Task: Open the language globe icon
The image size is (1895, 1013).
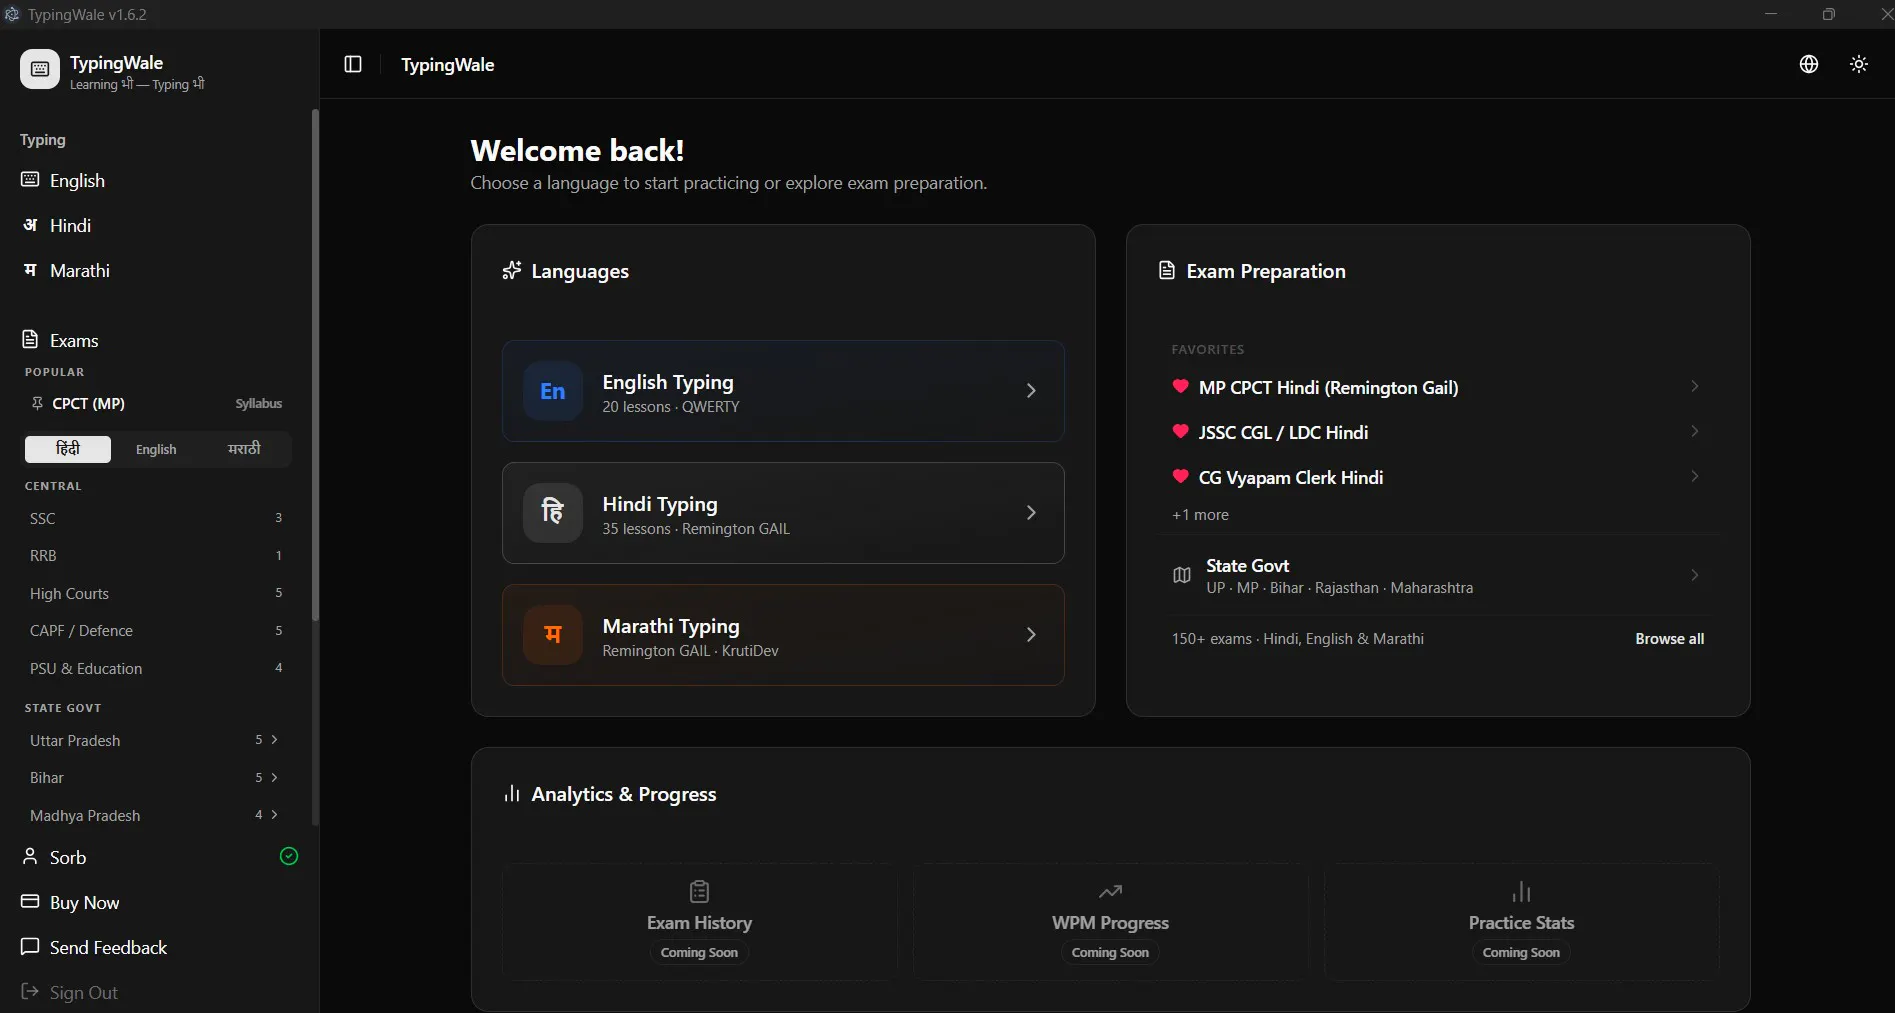Action: 1809,64
